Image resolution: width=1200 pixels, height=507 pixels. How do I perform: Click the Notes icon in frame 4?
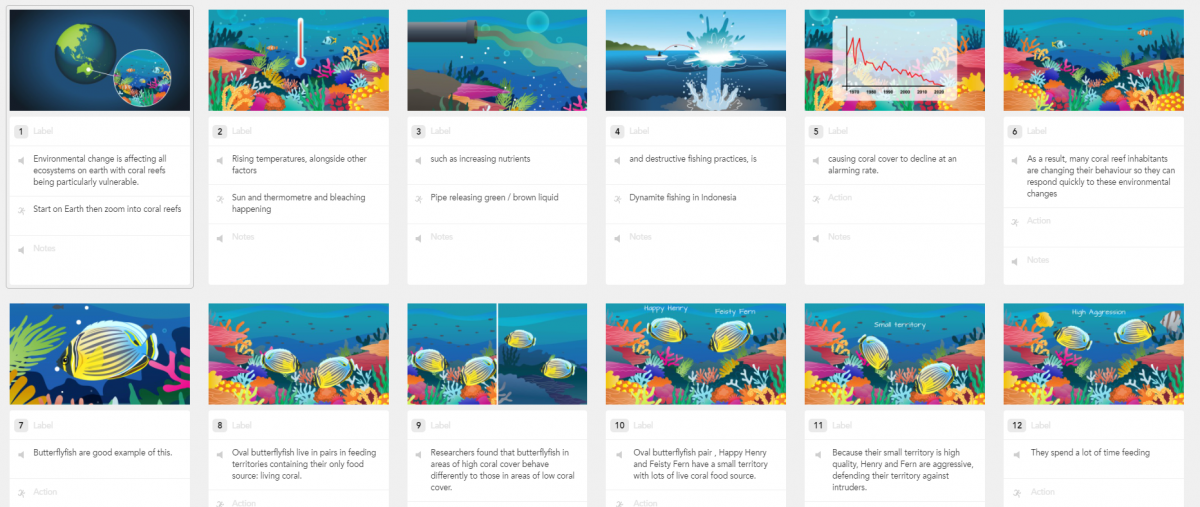617,237
